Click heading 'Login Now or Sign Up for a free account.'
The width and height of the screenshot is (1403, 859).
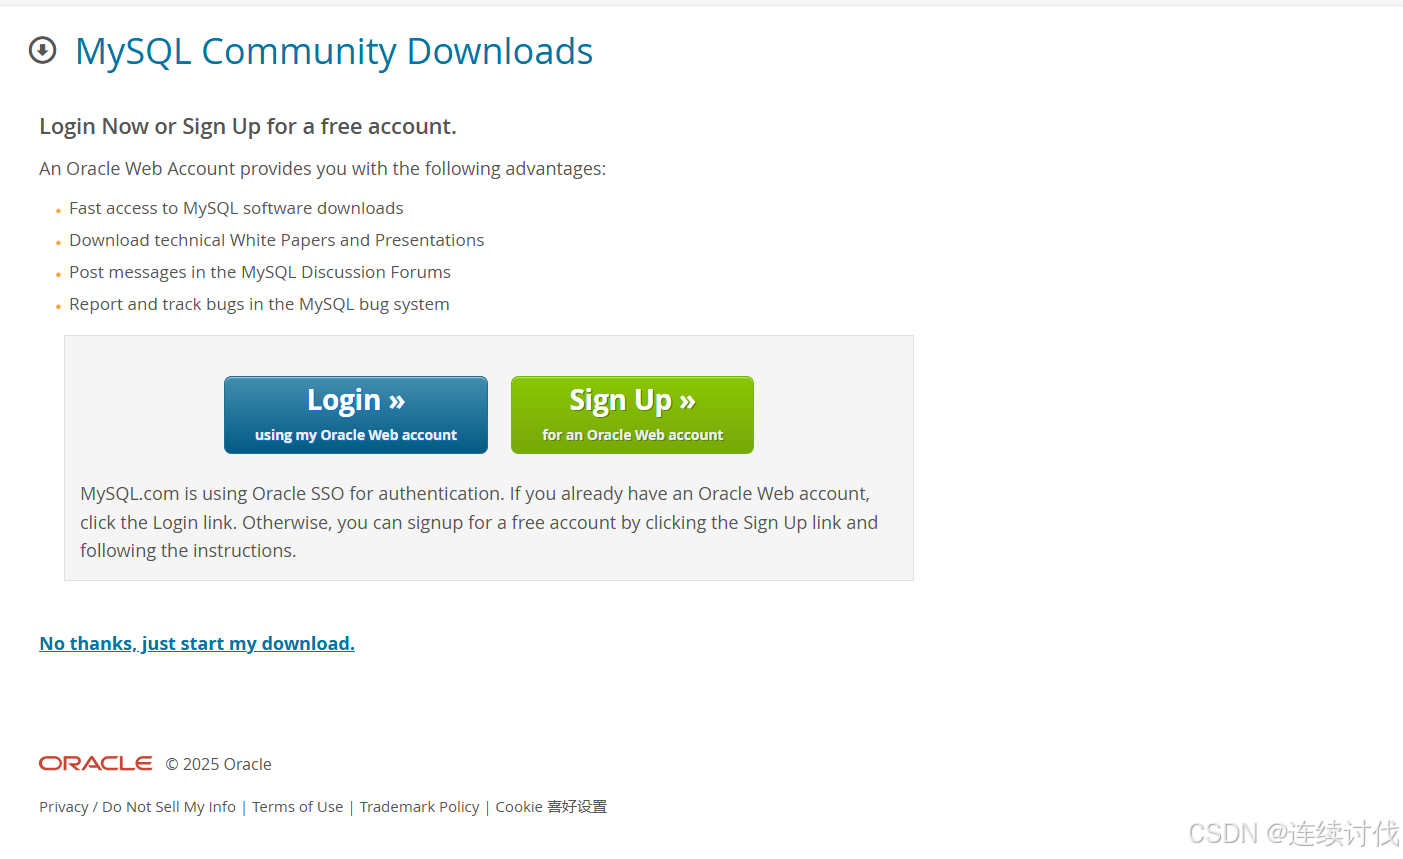(x=248, y=126)
